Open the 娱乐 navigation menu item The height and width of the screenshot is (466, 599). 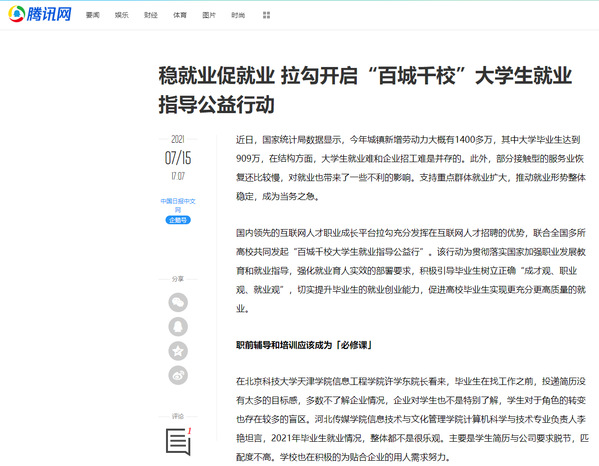pyautogui.click(x=121, y=15)
